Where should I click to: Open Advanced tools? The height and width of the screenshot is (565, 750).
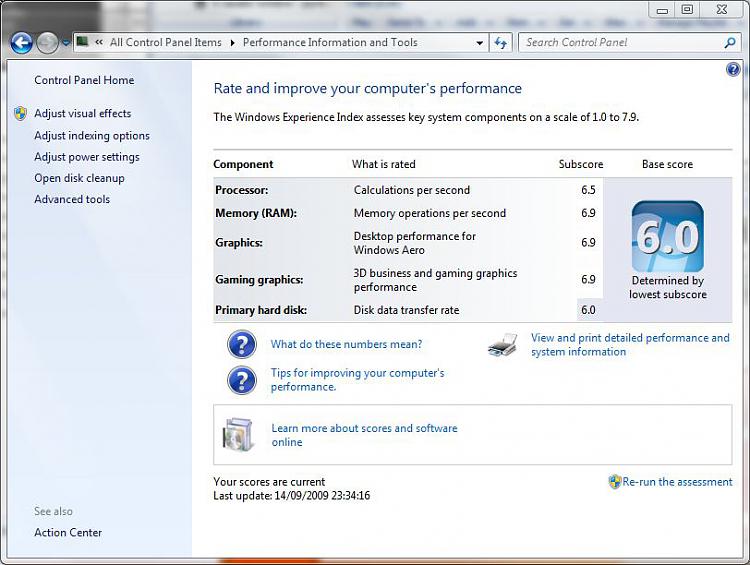(72, 199)
